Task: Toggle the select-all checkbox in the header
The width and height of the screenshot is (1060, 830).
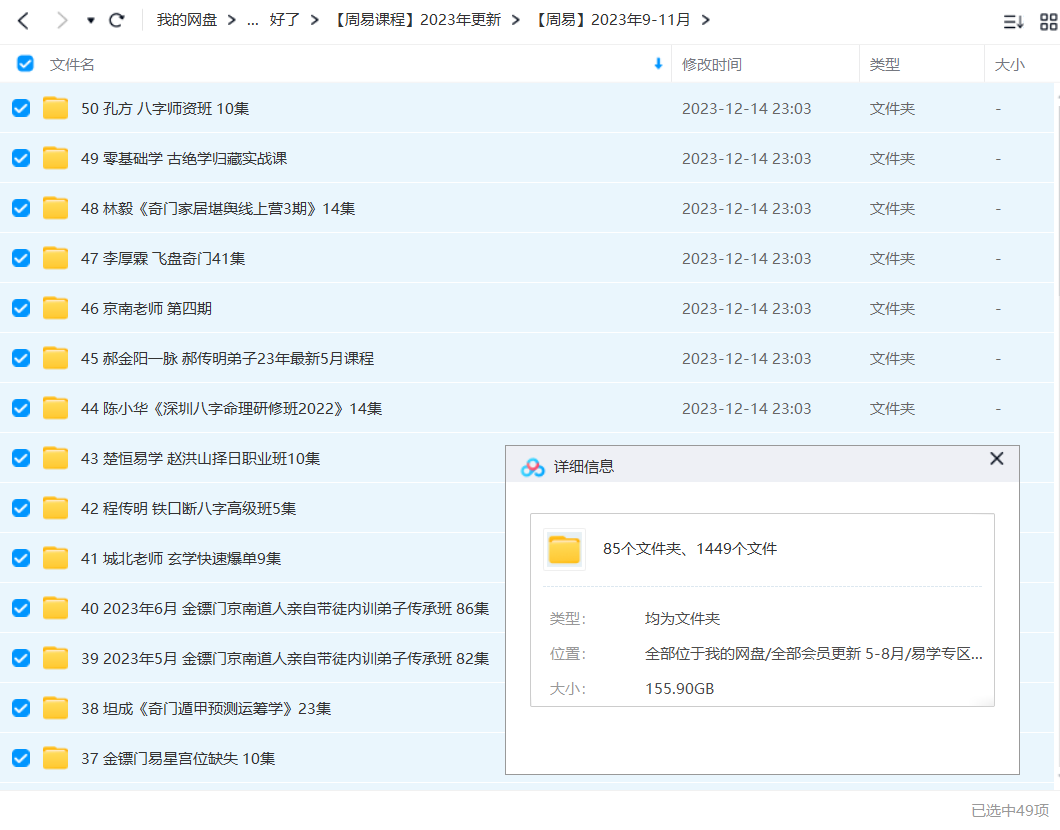Action: tap(26, 64)
